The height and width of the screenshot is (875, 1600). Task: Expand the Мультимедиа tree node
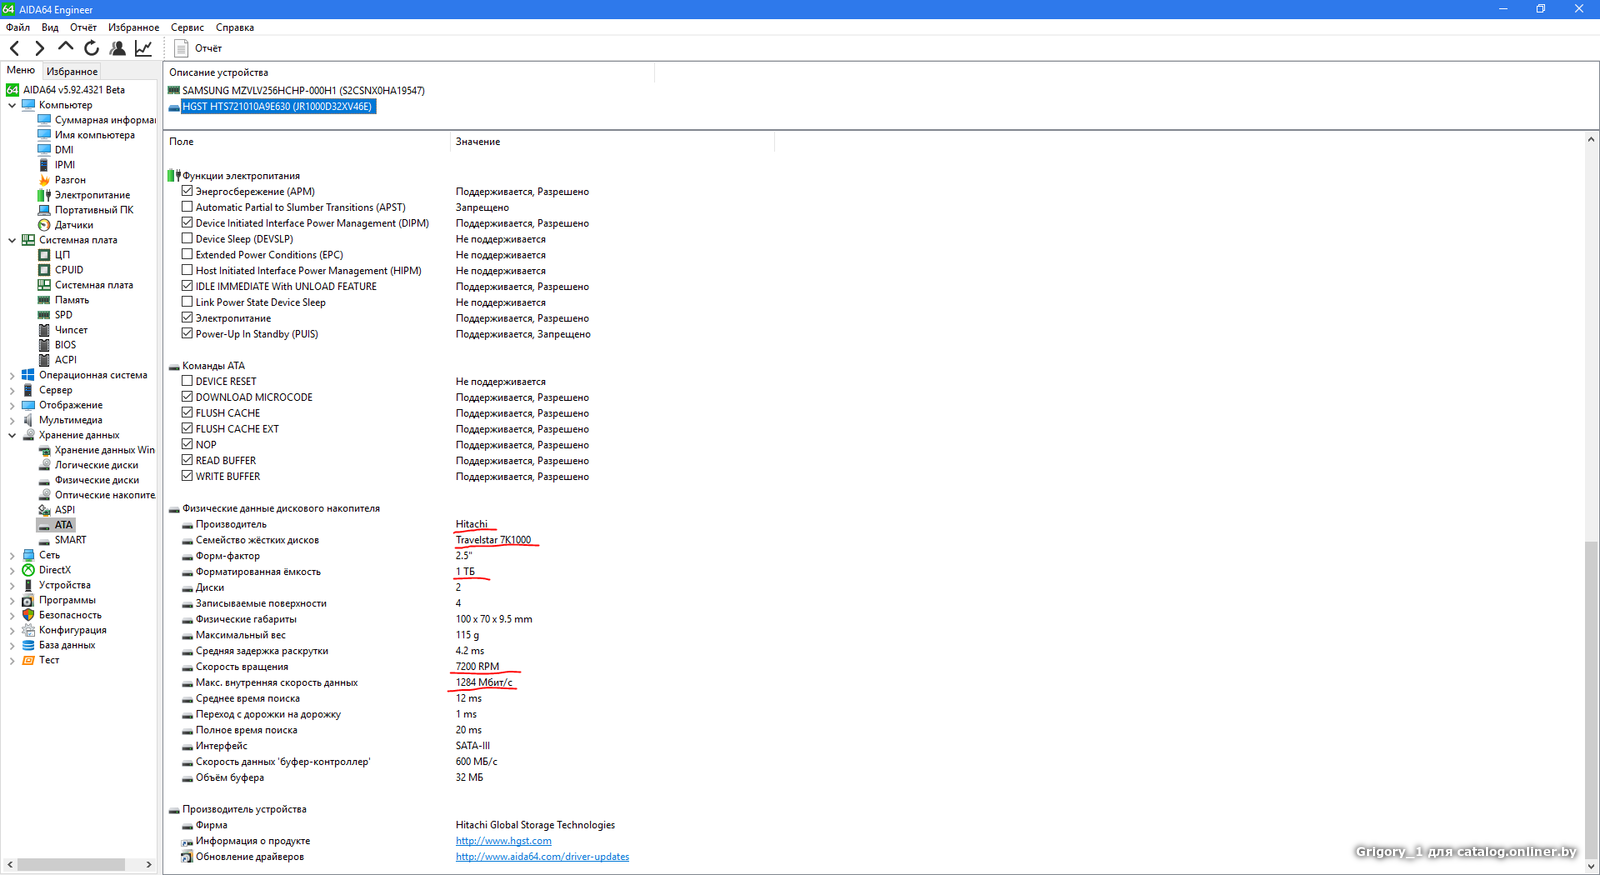[12, 420]
